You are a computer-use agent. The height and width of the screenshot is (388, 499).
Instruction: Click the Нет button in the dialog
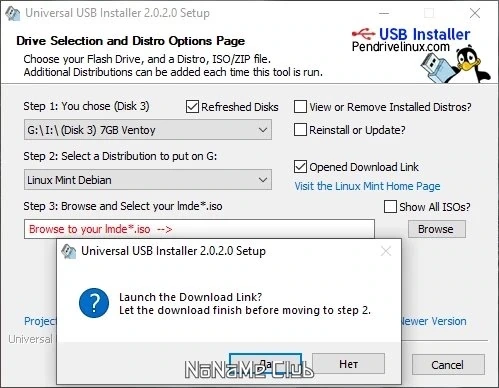[x=348, y=364]
